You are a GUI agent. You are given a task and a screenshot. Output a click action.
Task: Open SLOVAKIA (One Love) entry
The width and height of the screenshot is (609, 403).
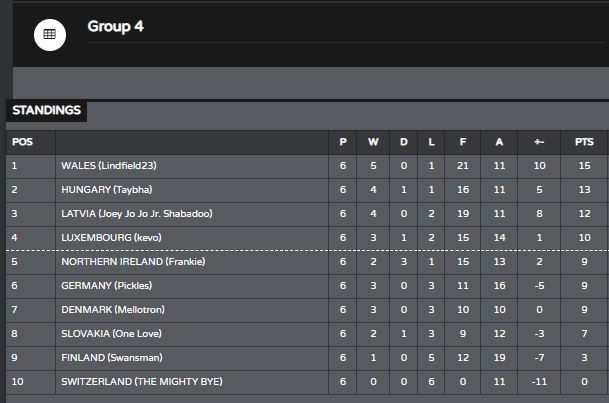(x=111, y=334)
